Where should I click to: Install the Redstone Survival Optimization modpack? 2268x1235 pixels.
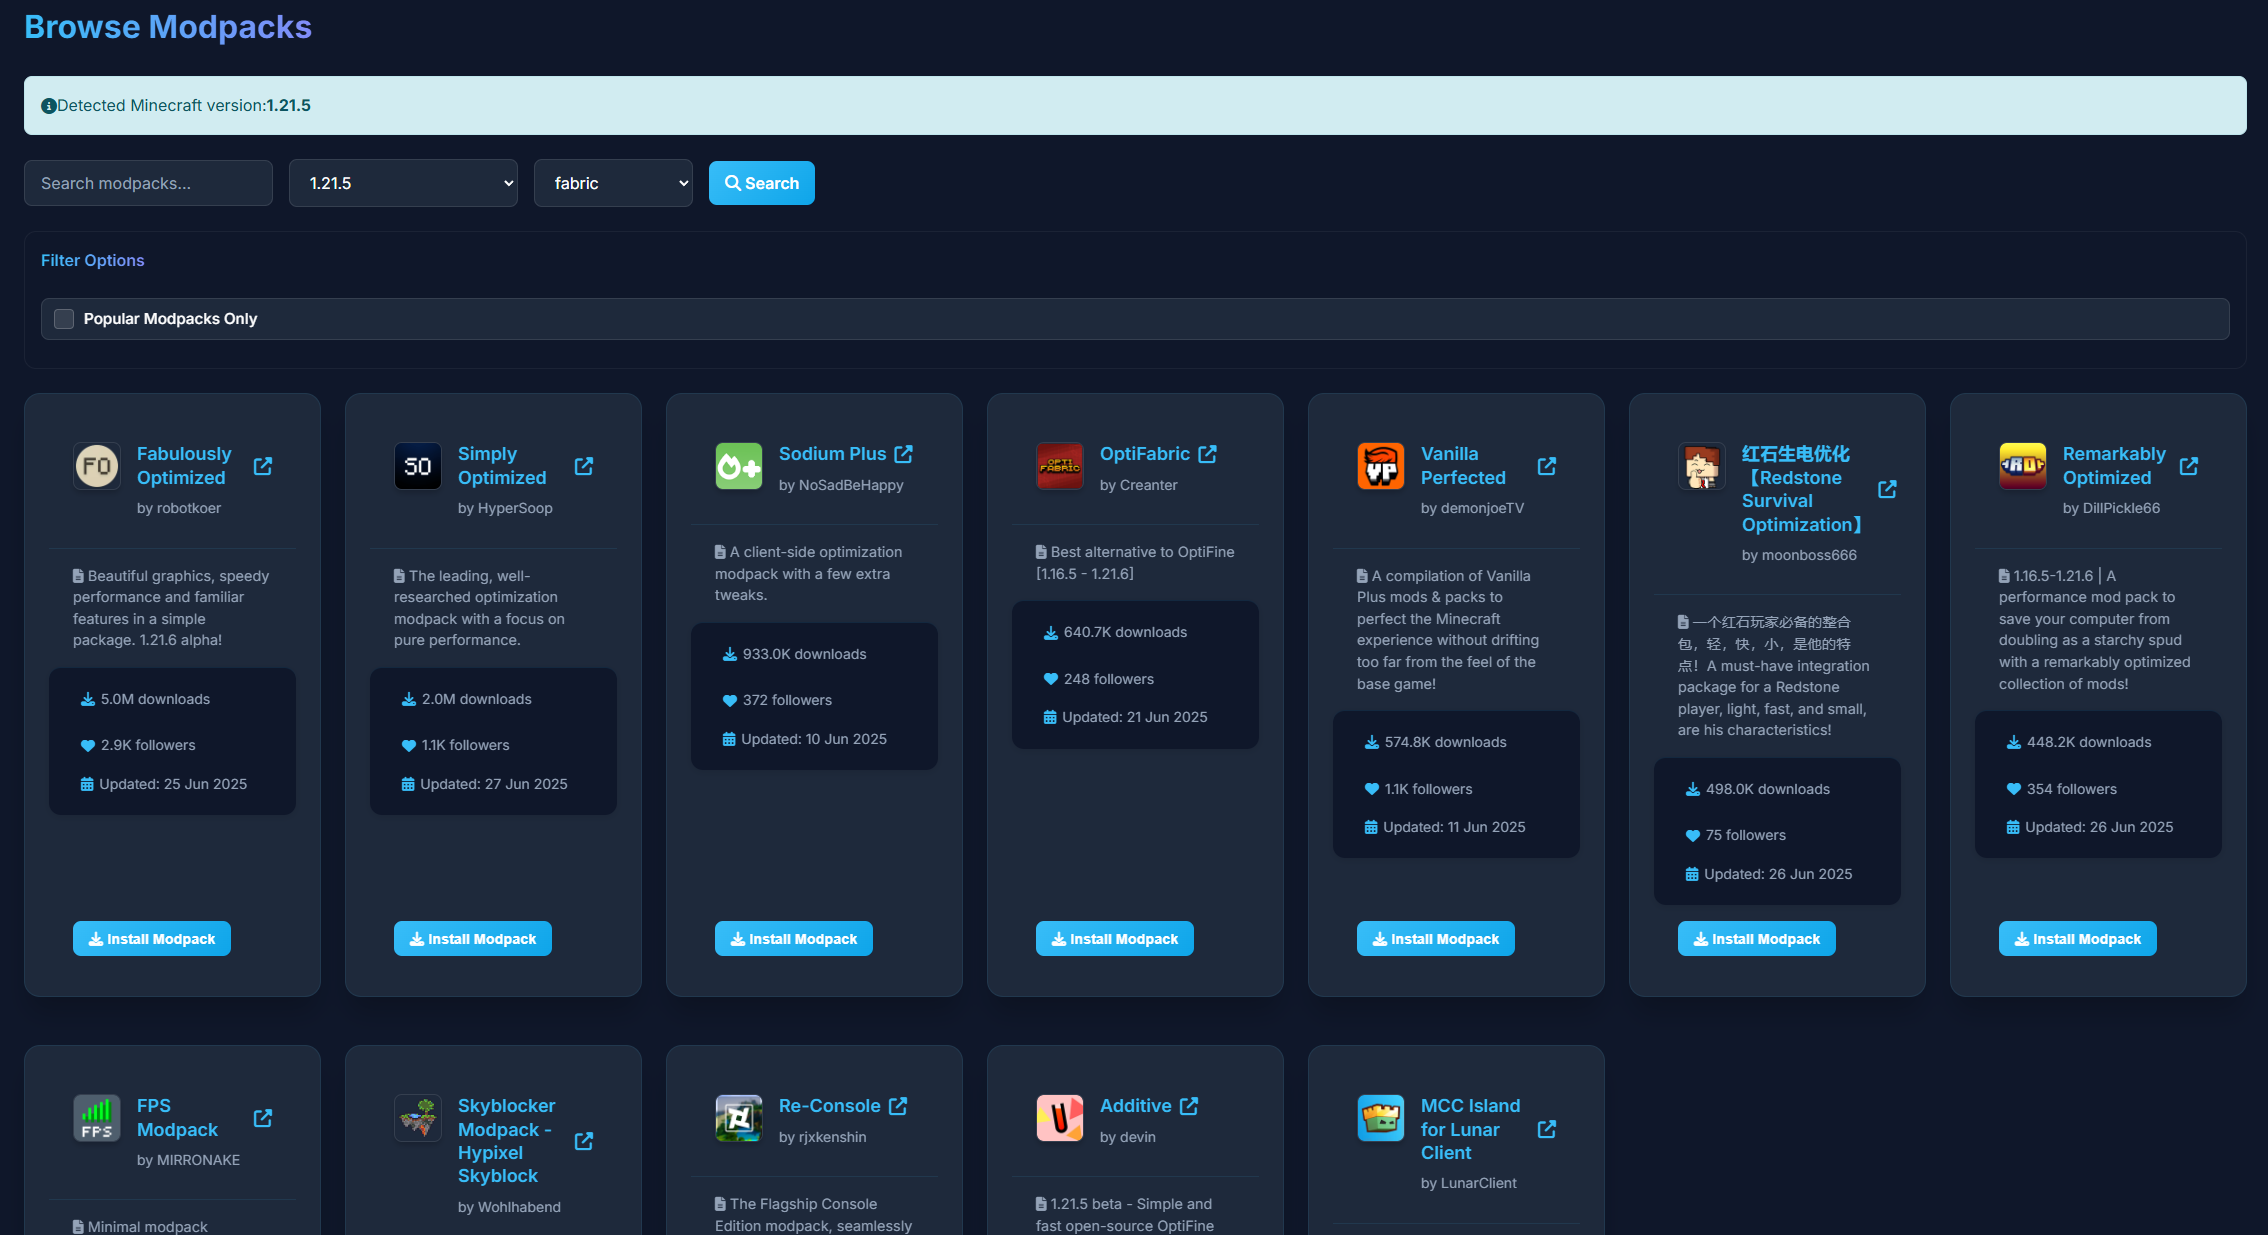[1757, 939]
